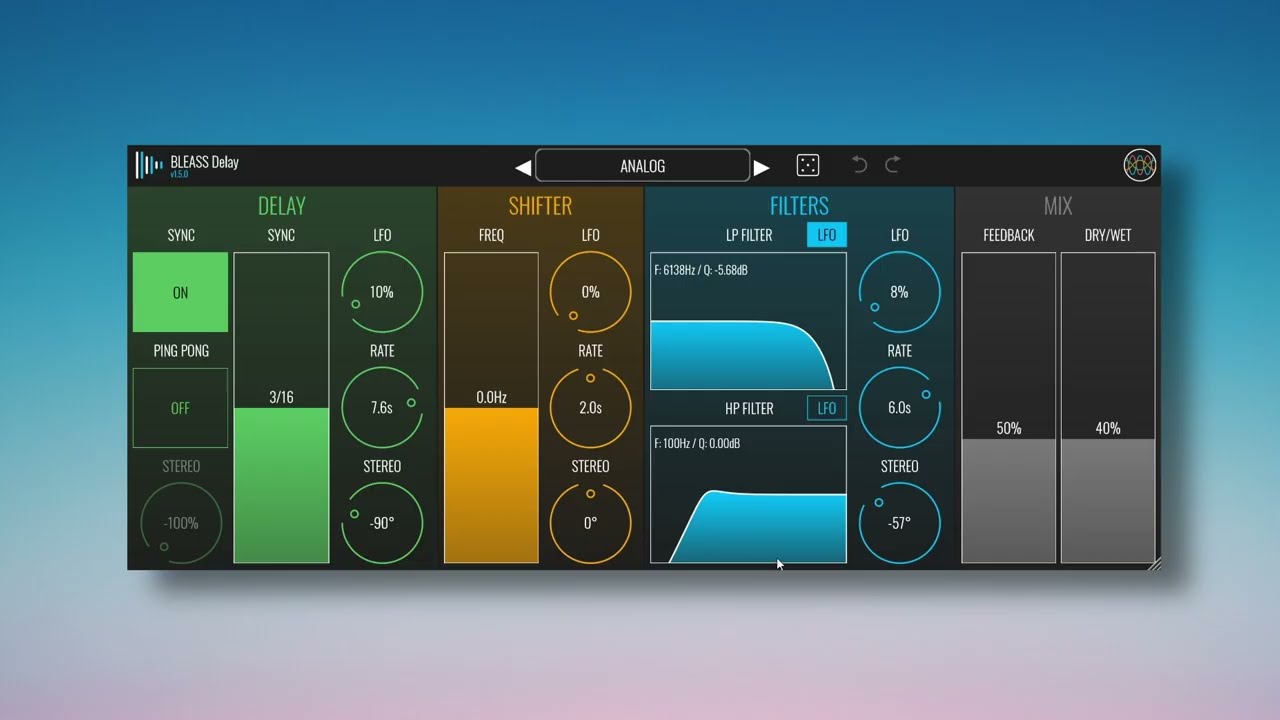Click the v1.5.0 version label
1280x720 pixels.
(x=179, y=175)
